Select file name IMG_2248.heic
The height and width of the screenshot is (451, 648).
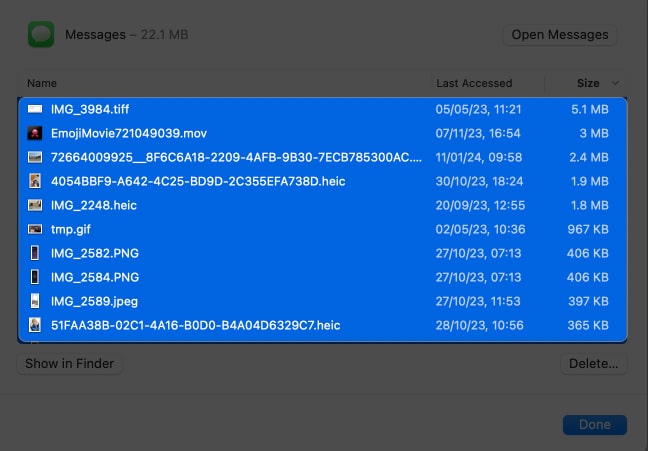coord(94,205)
